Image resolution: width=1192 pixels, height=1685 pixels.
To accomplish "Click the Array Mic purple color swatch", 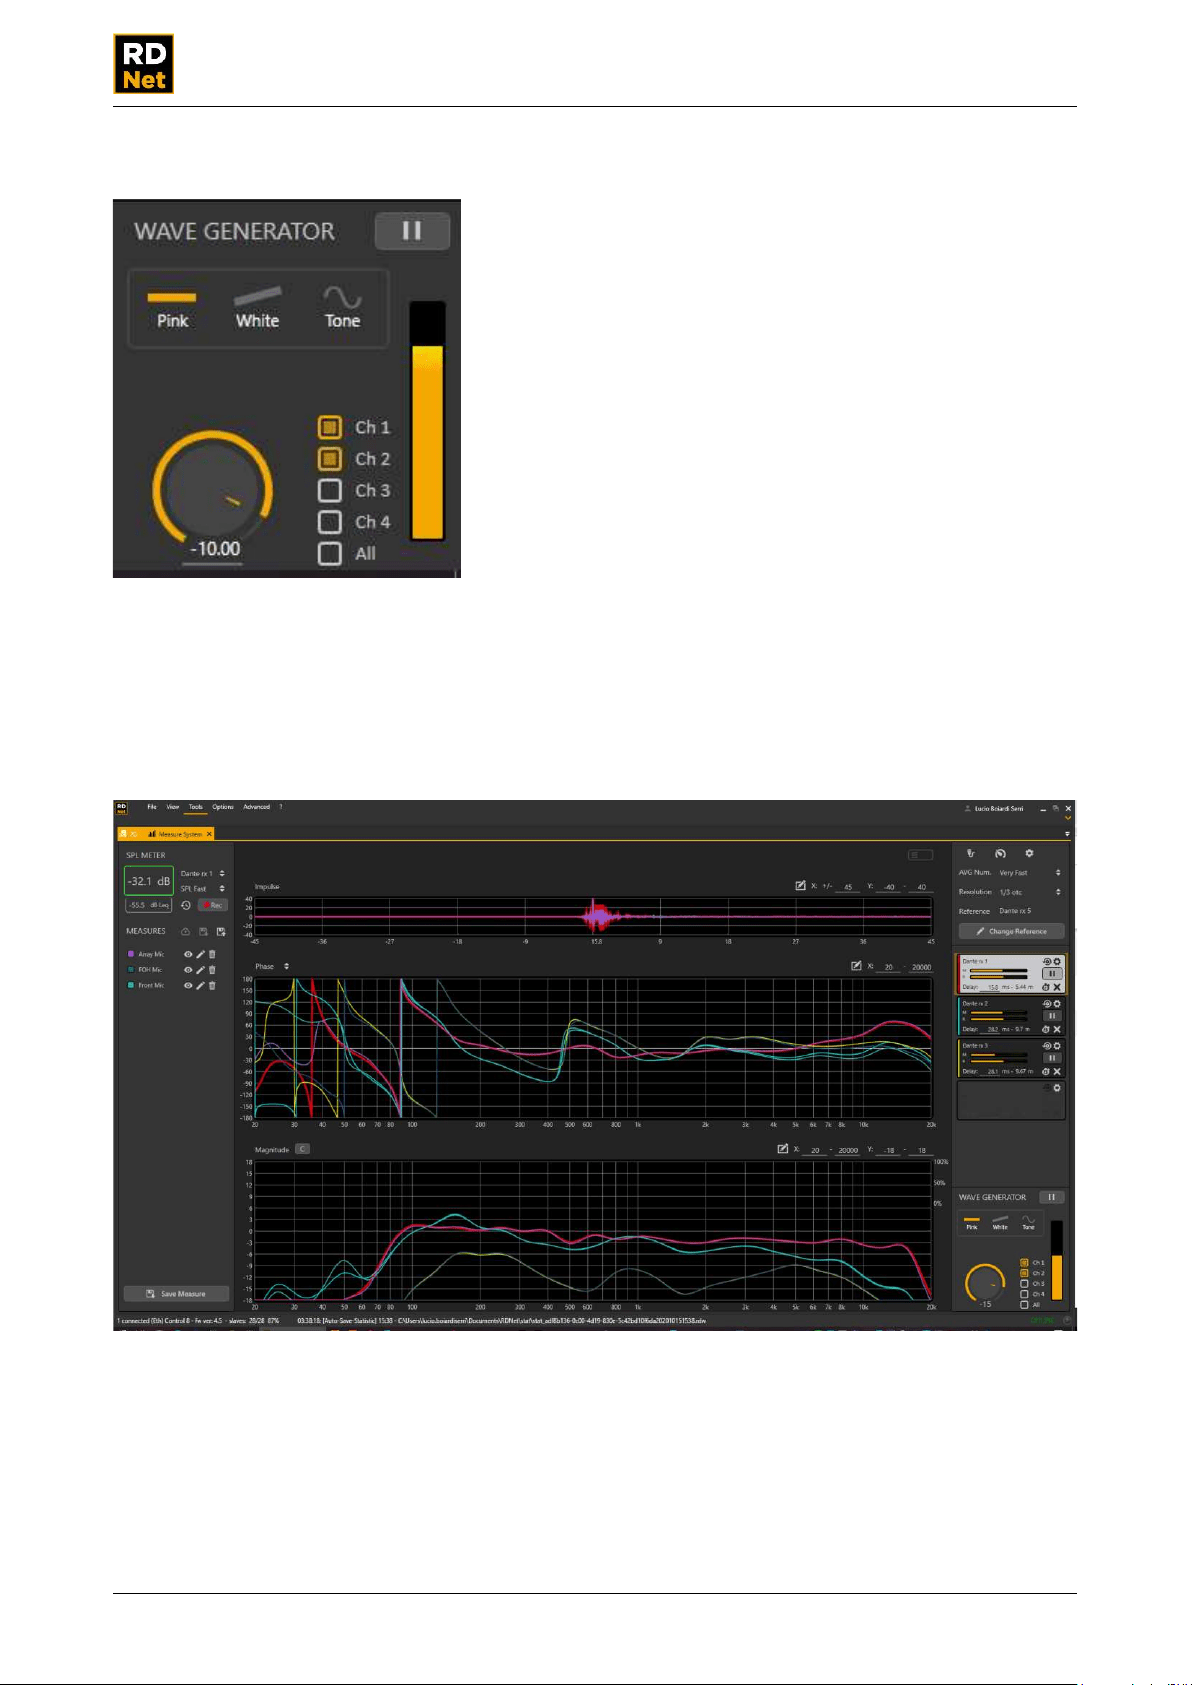I will [x=130, y=954].
